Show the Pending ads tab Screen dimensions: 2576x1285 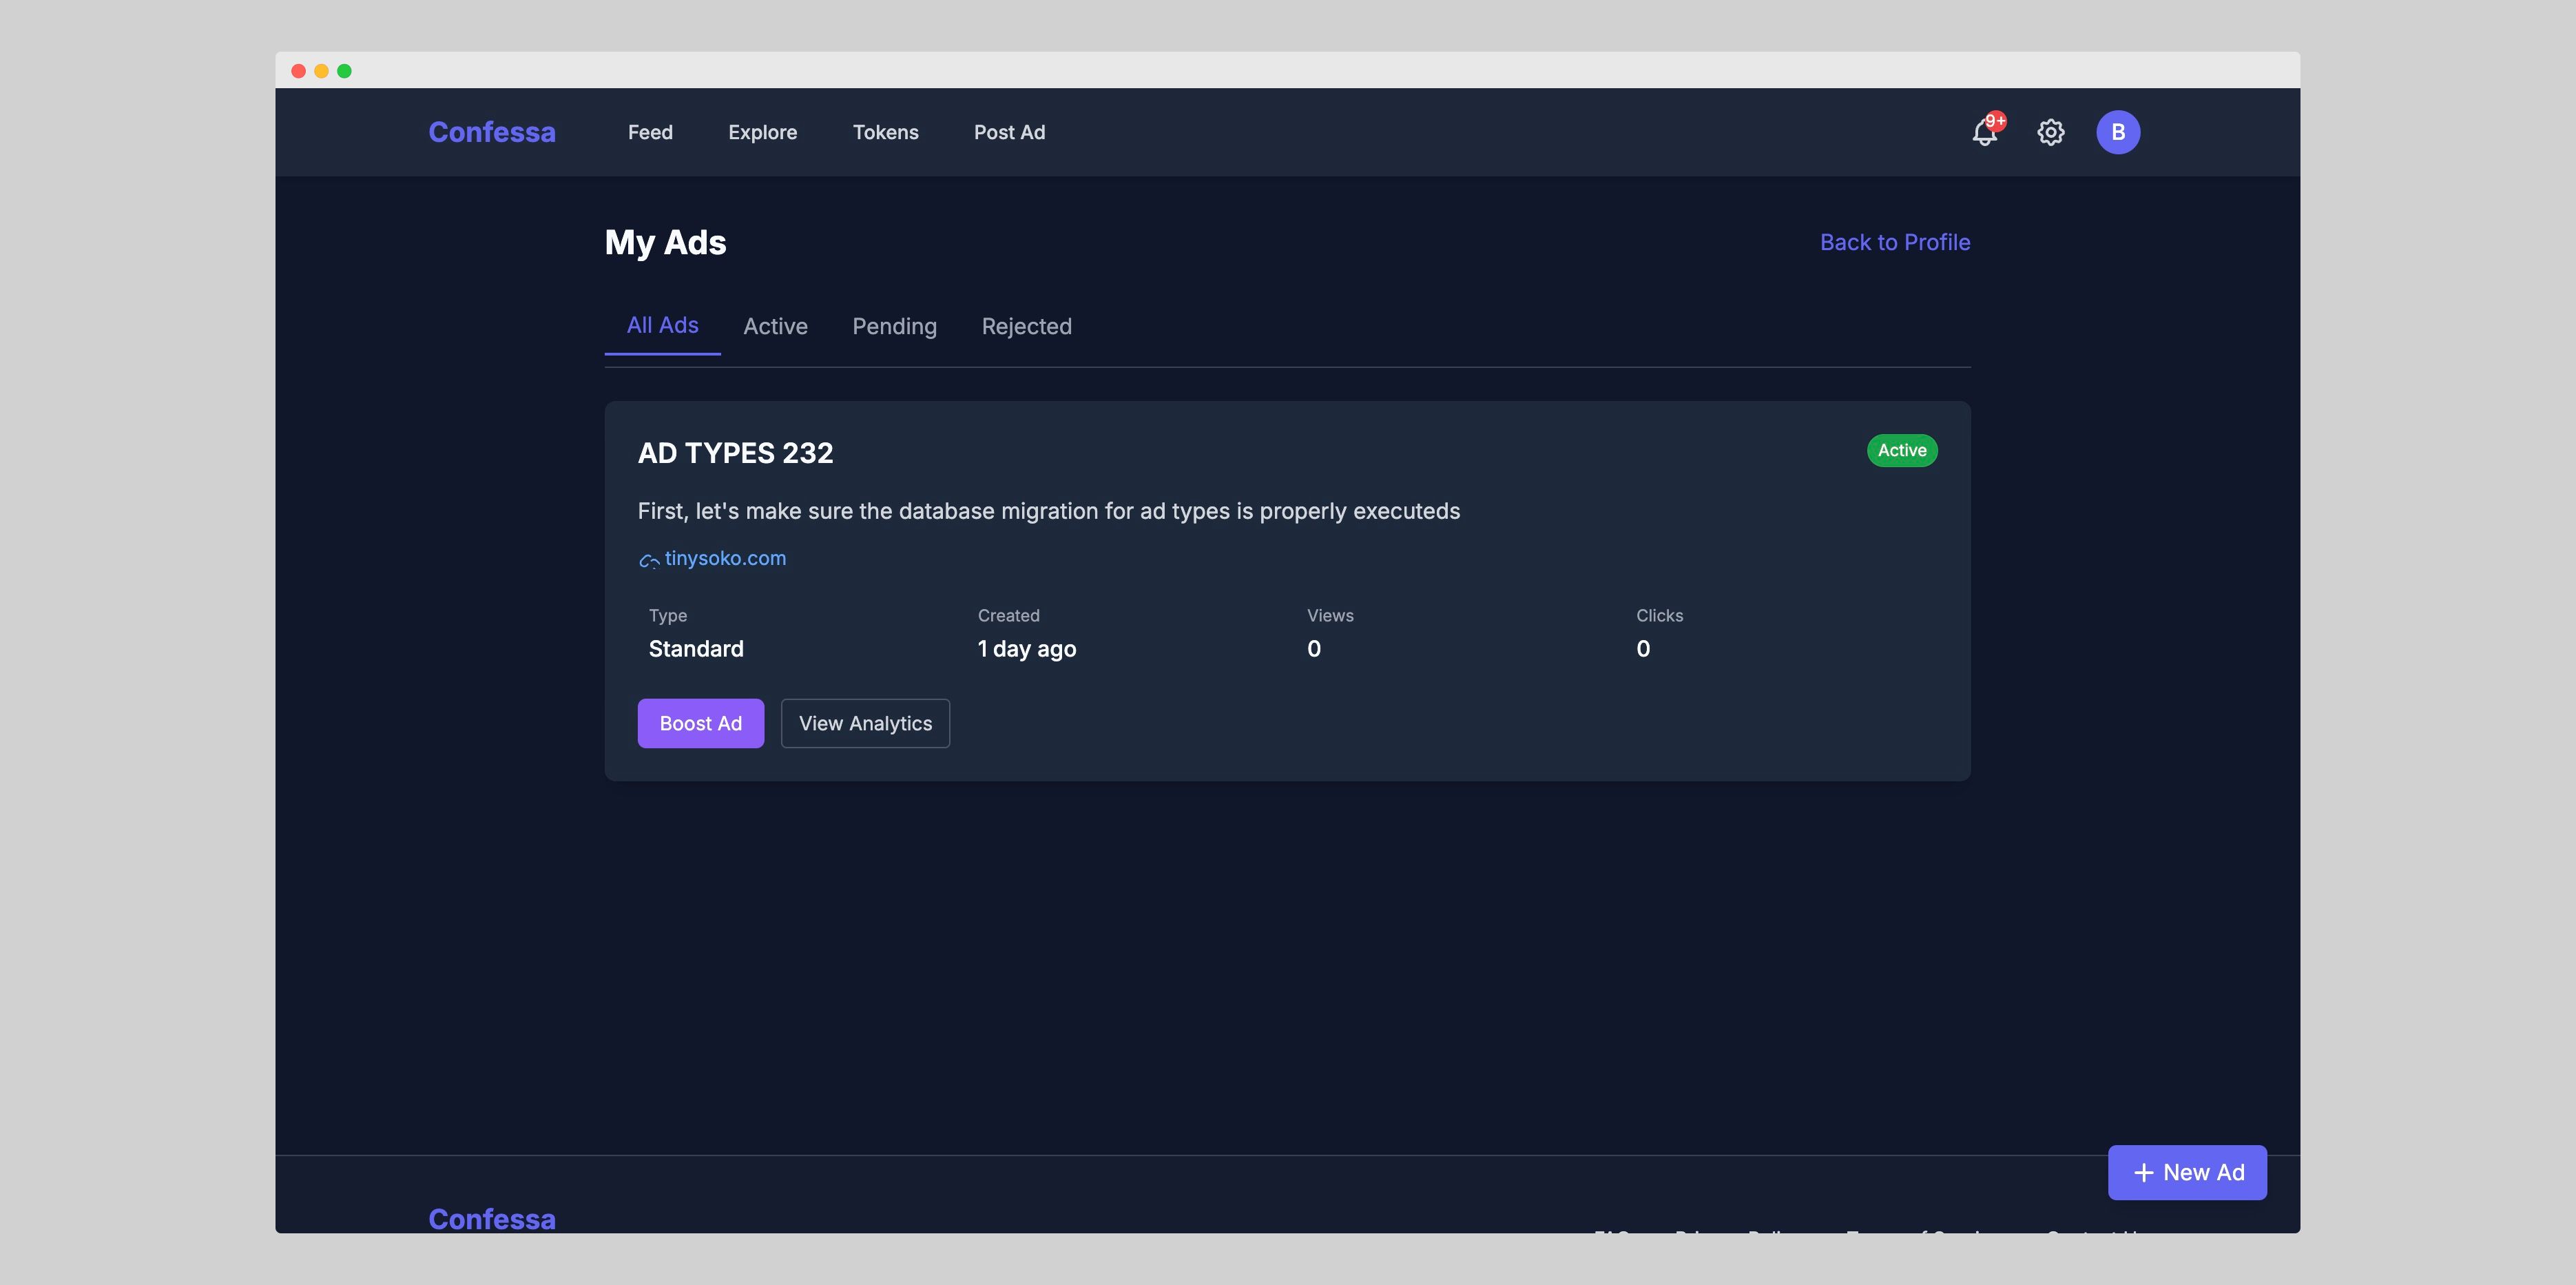pos(894,326)
